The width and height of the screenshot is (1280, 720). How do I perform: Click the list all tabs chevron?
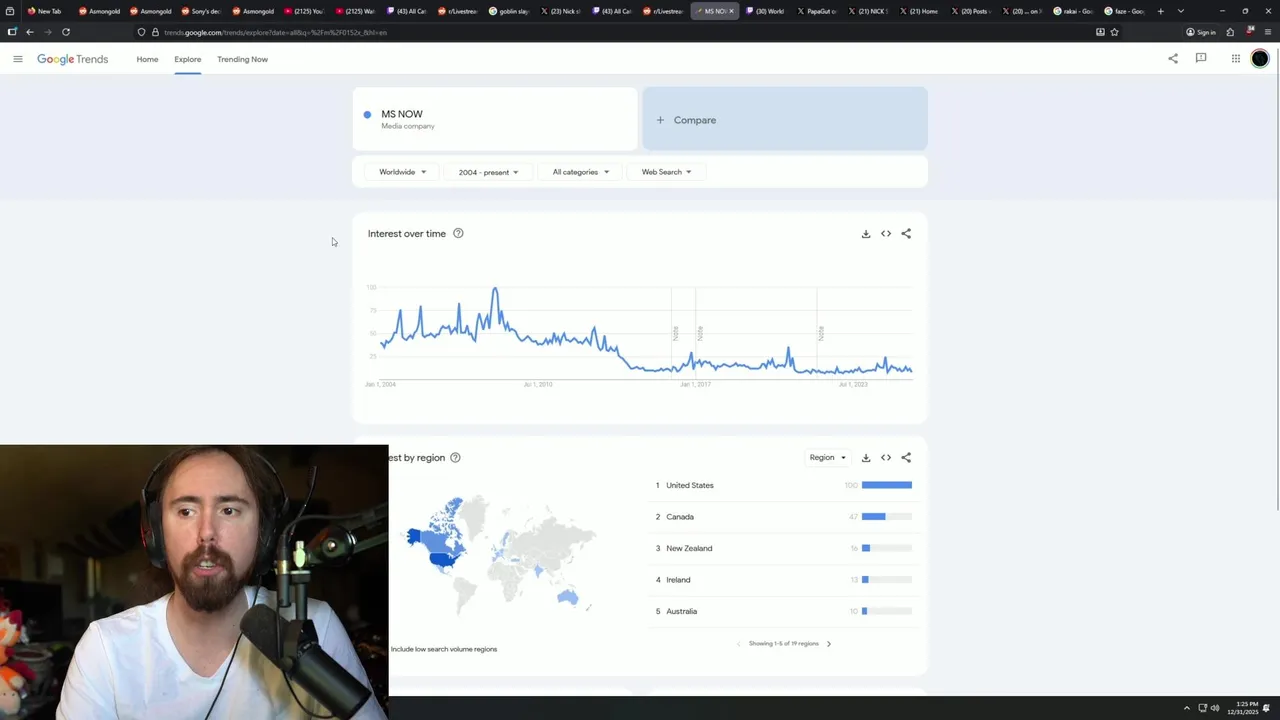point(1181,11)
